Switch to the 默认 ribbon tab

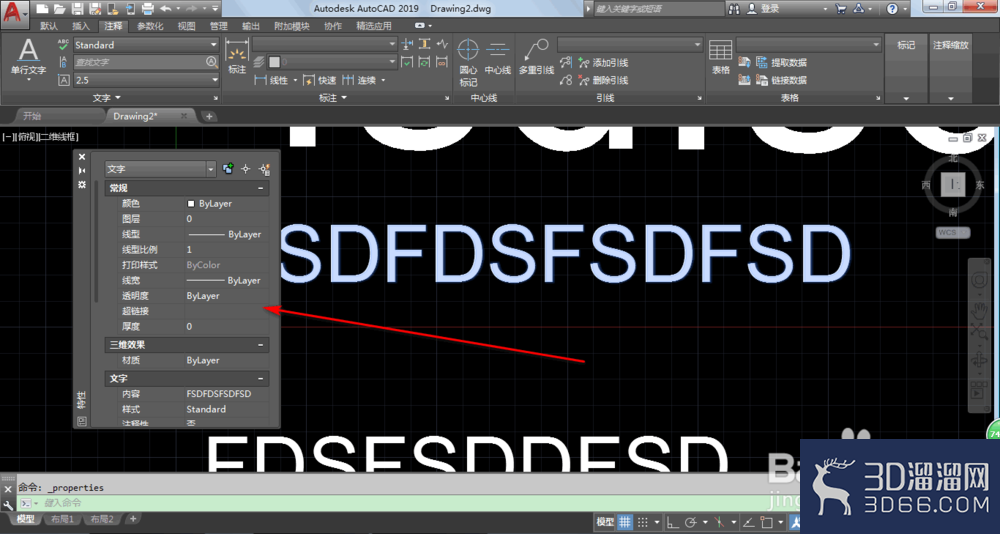(48, 26)
